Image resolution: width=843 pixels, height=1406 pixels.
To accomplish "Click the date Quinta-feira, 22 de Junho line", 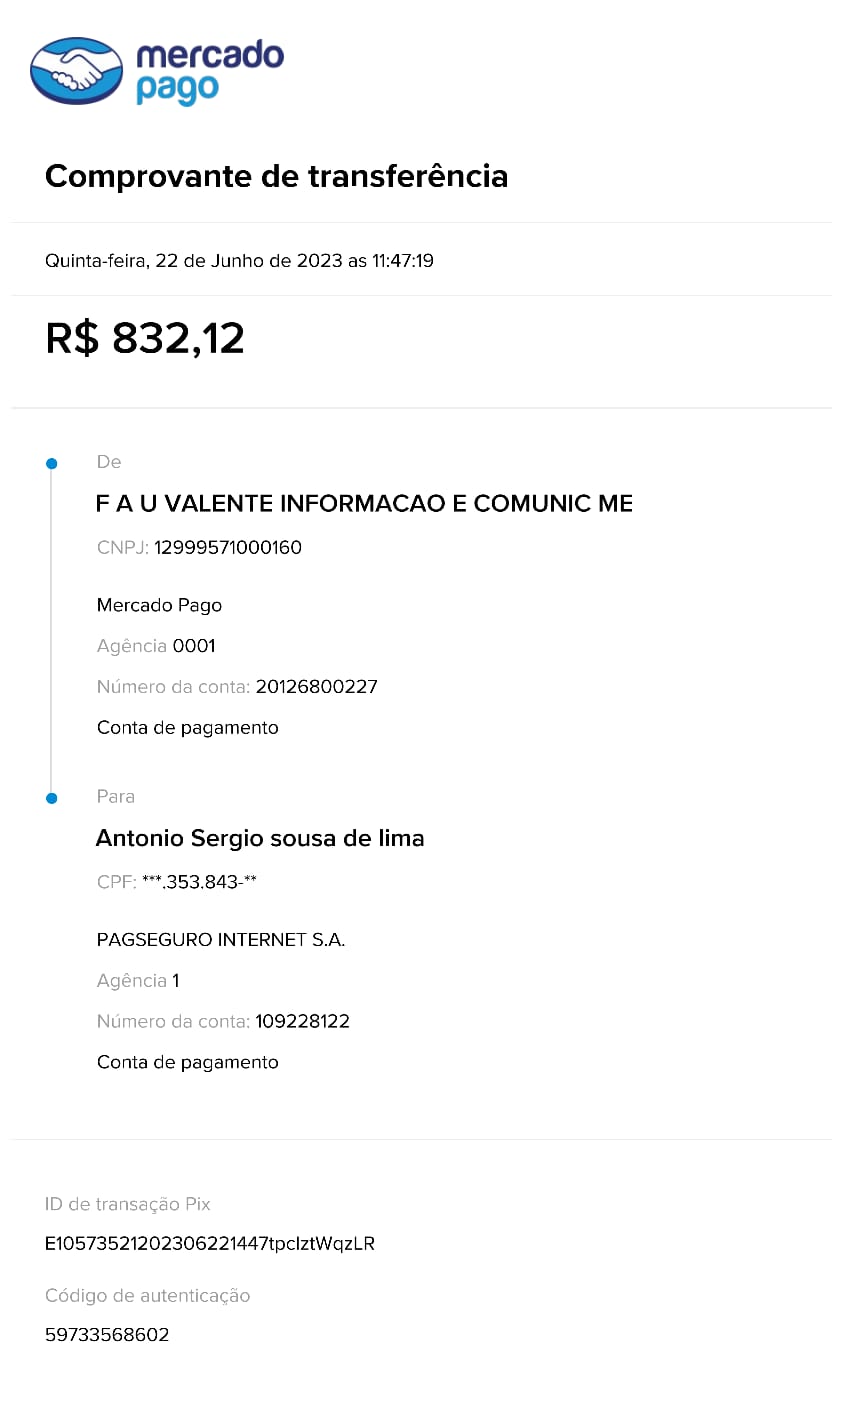I will point(239,261).
